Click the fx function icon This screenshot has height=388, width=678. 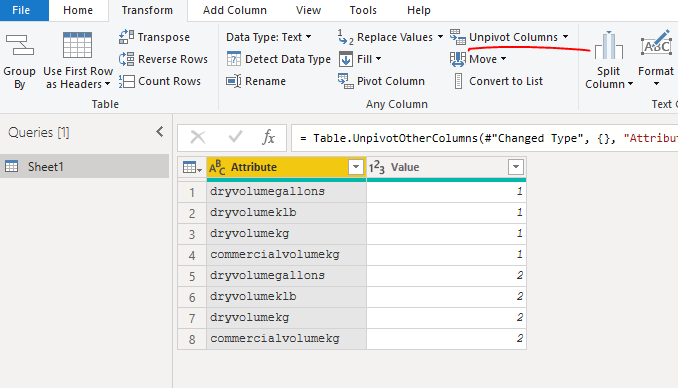tap(269, 138)
